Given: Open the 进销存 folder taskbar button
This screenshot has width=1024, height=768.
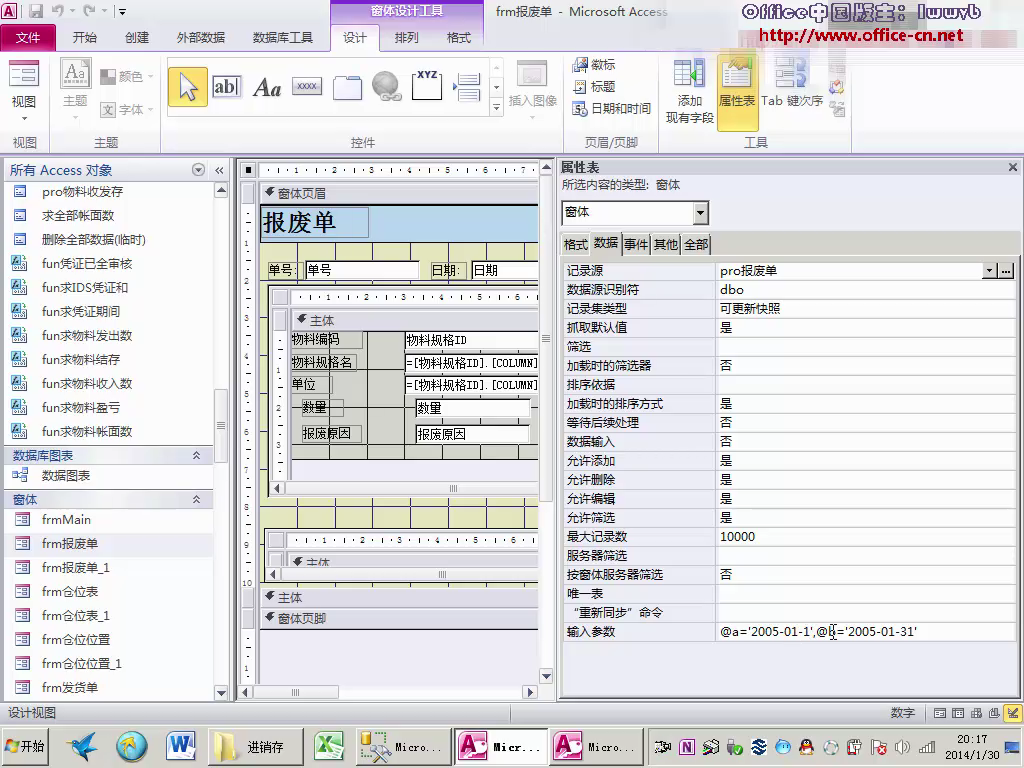Looking at the screenshot, I should click(255, 746).
